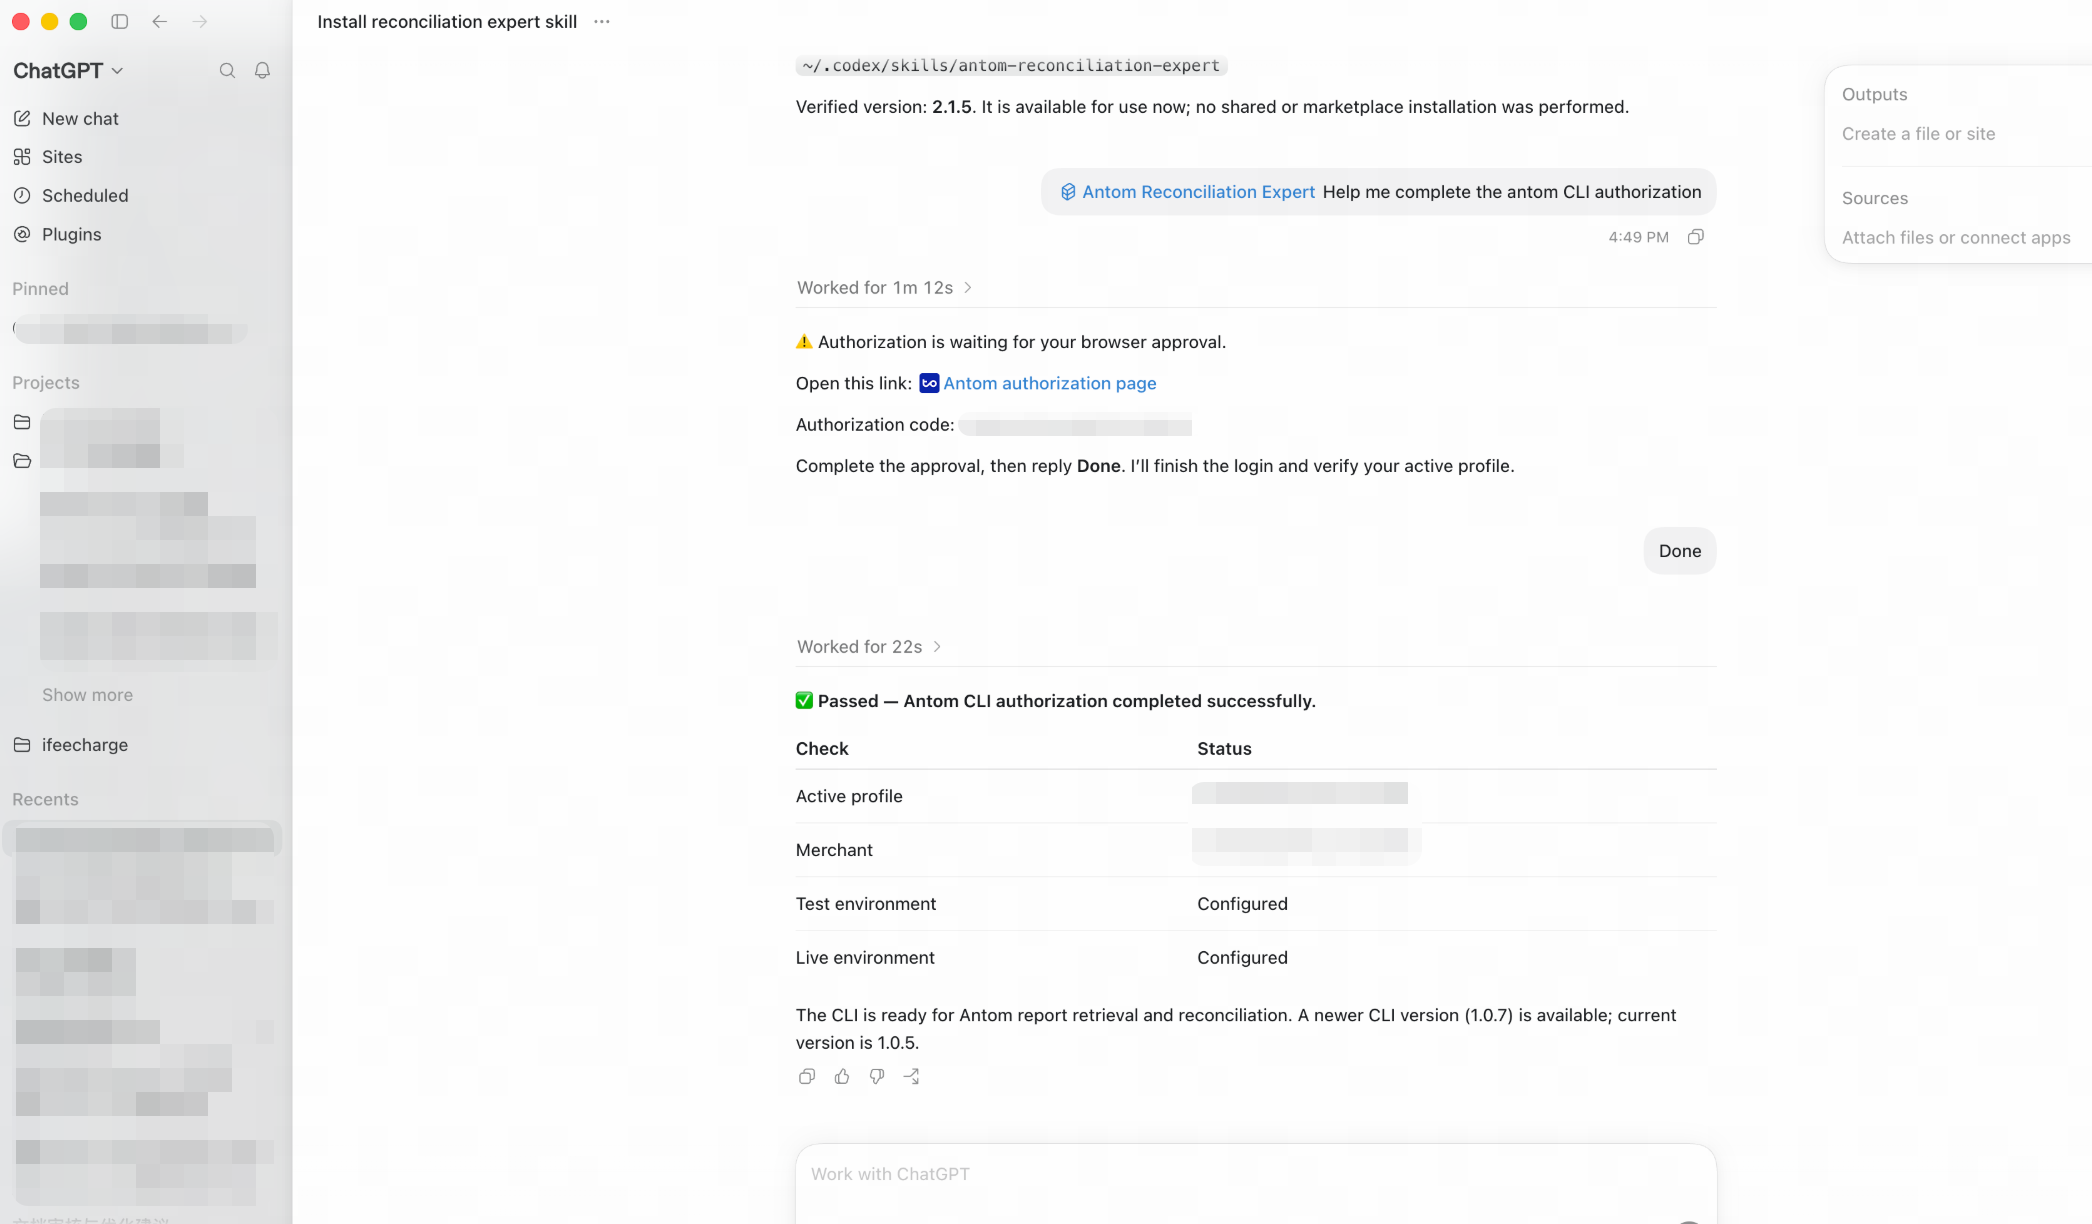Expand the Worked for 22s details
Image resolution: width=2092 pixels, height=1224 pixels.
coord(869,647)
